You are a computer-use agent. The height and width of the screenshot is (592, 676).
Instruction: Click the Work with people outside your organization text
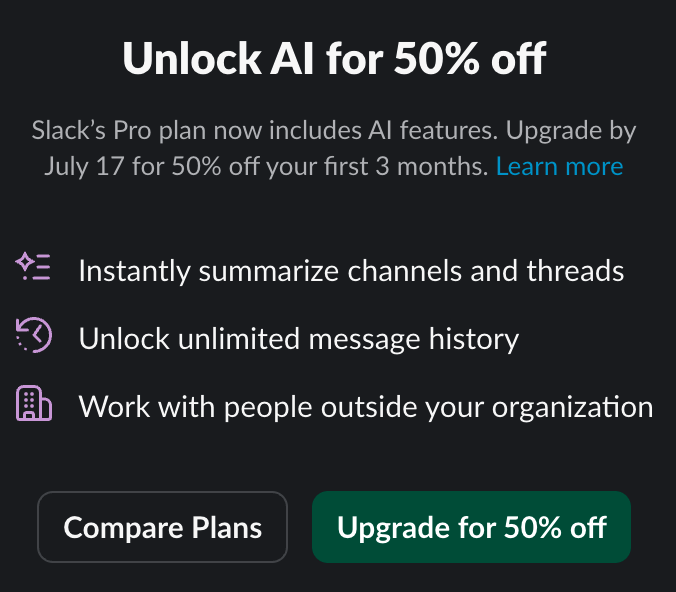click(x=366, y=407)
